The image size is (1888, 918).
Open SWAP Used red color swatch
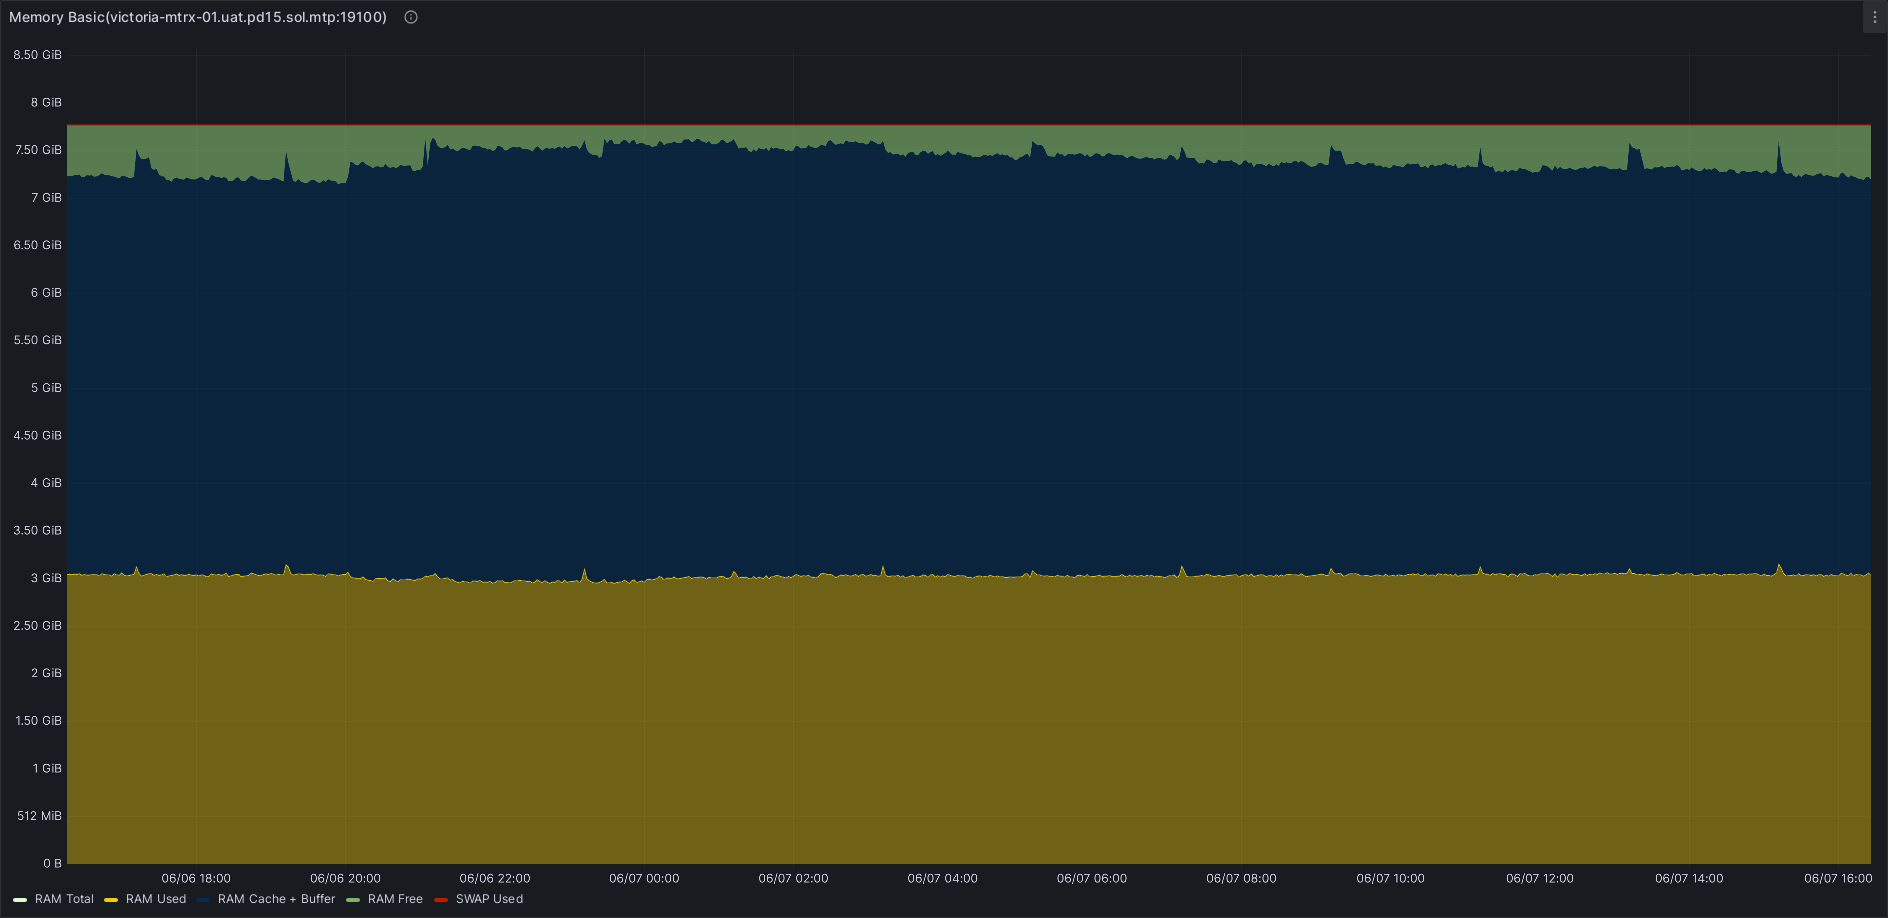(441, 900)
